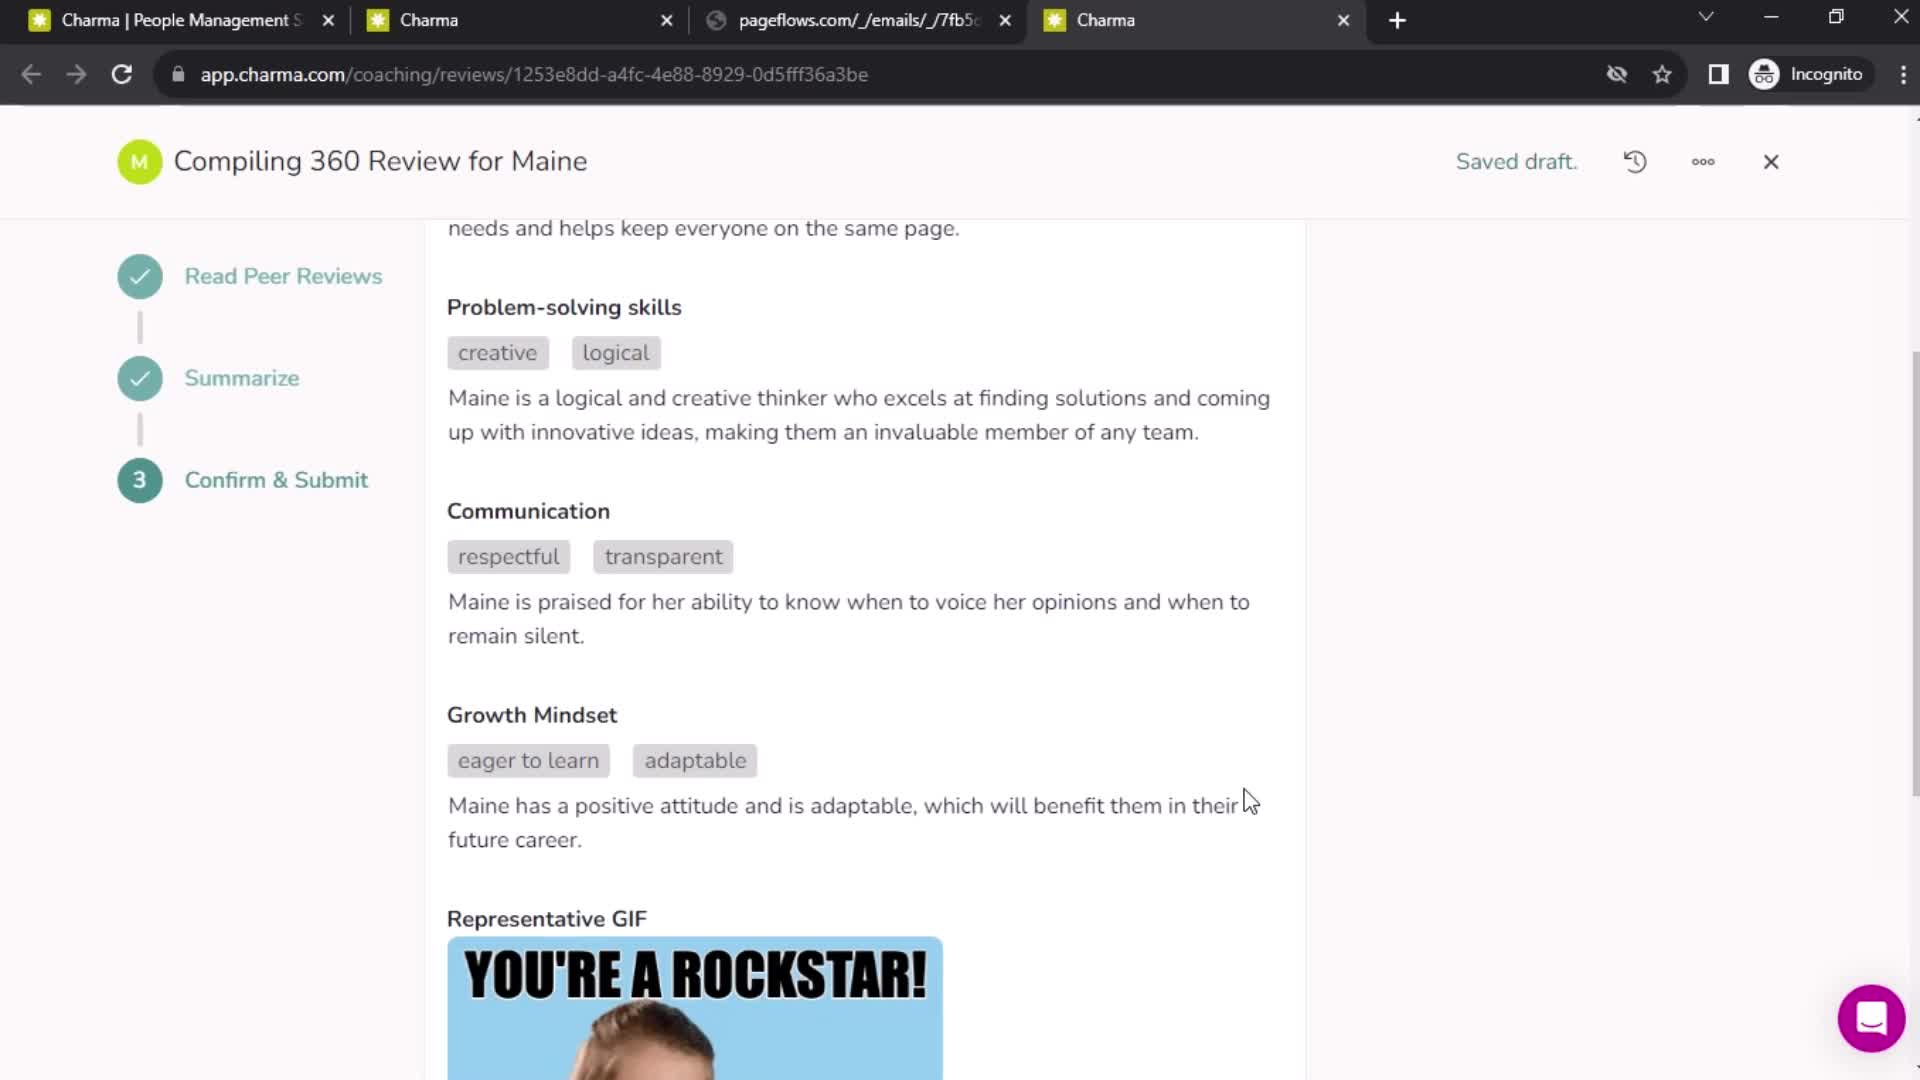Click the M avatar for Maine
Viewport: 1920px width, 1080px height.
(x=140, y=162)
